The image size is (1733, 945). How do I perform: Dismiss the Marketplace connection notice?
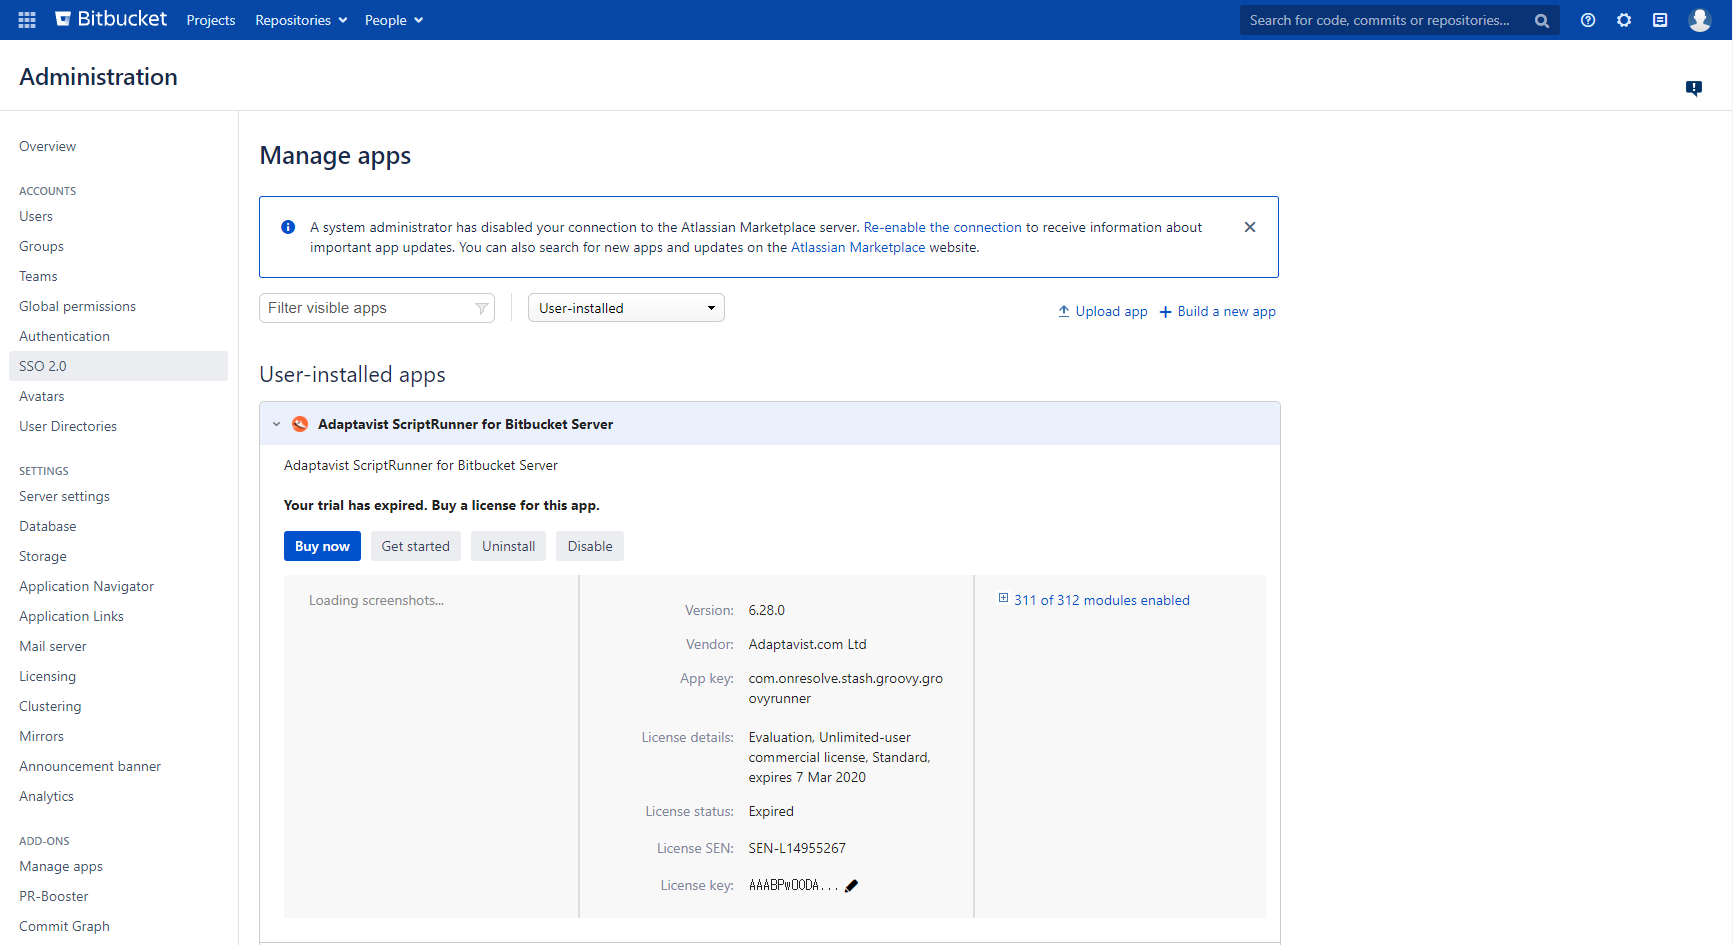coord(1250,227)
